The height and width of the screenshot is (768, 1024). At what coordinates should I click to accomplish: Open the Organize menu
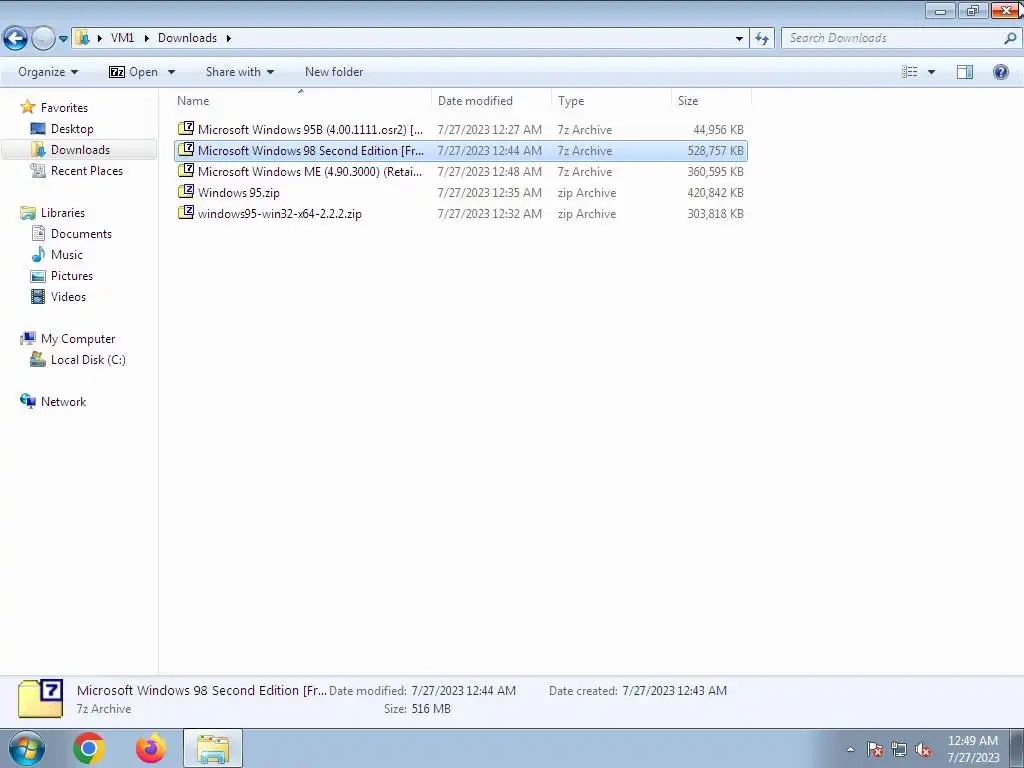pos(48,72)
